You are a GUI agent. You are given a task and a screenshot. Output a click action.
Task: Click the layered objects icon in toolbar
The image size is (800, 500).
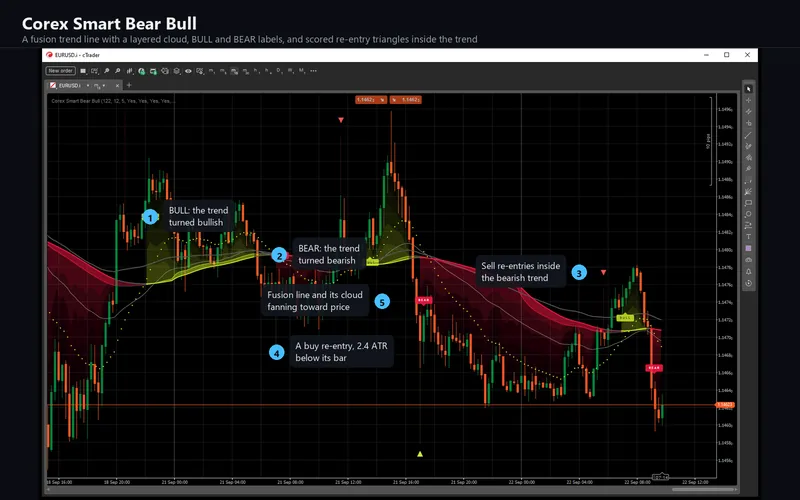[x=176, y=71]
